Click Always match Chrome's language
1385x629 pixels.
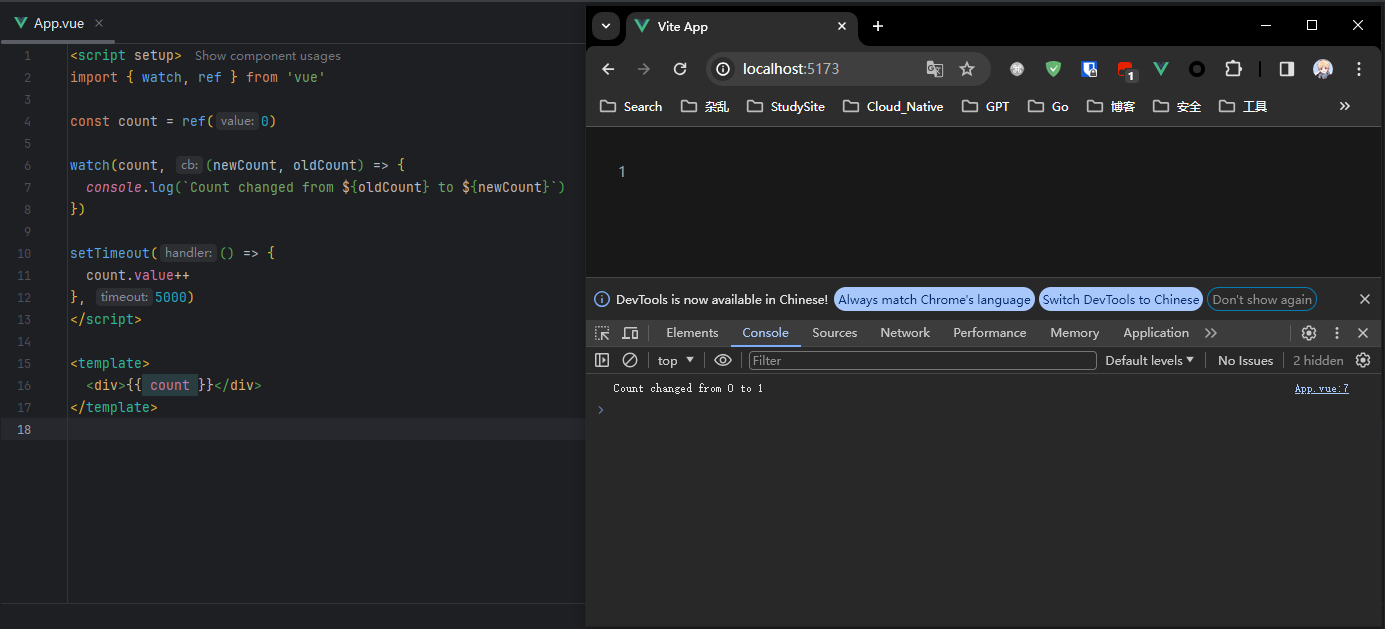tap(934, 299)
